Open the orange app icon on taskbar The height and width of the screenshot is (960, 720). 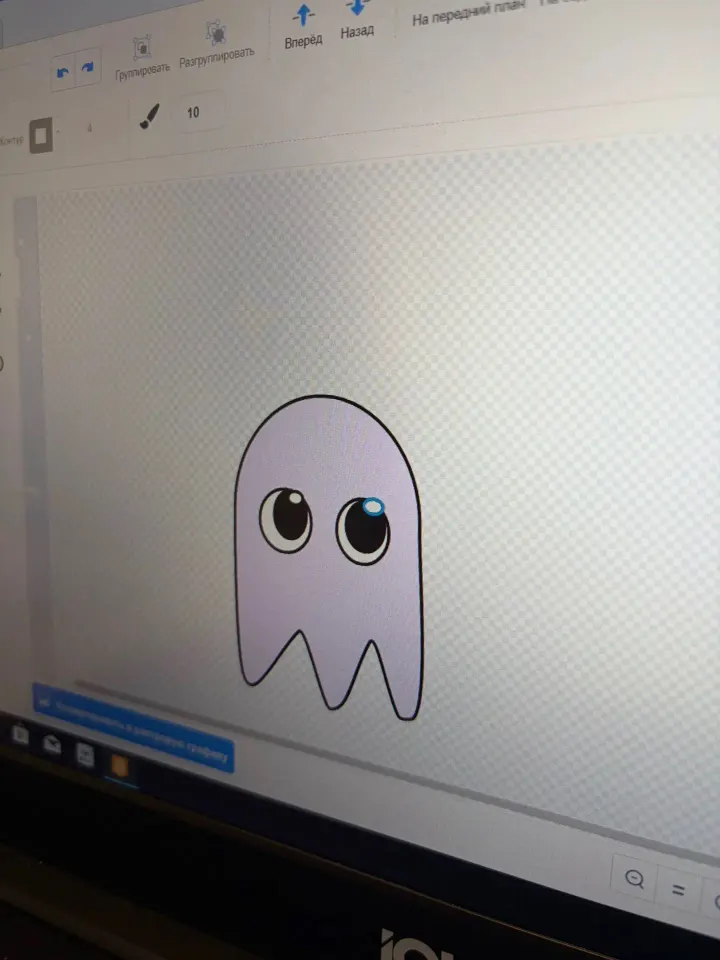click(x=119, y=765)
